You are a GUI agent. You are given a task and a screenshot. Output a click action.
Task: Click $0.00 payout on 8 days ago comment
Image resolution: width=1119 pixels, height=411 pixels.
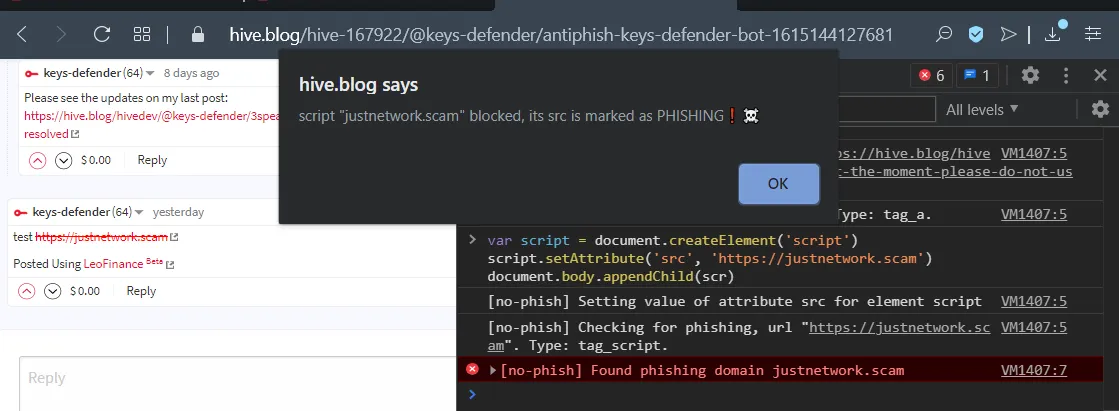coord(96,161)
